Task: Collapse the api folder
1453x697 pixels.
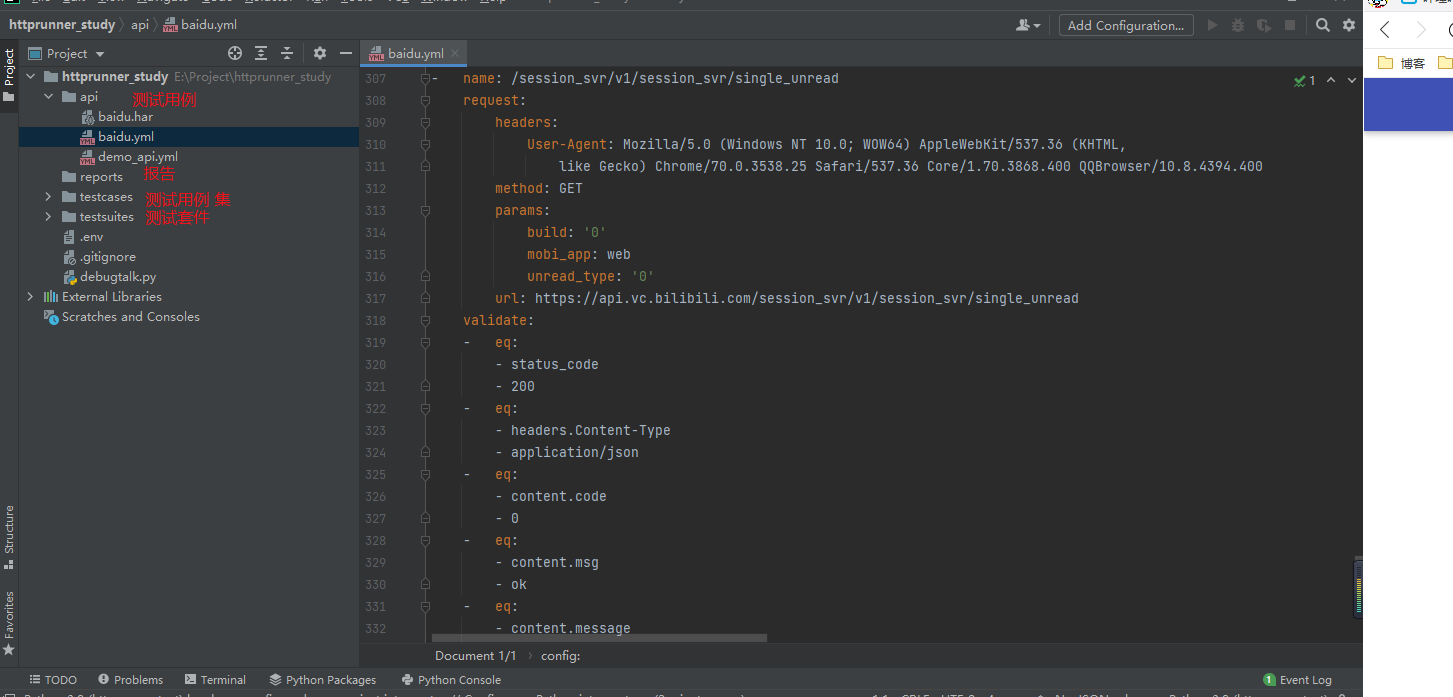Action: (48, 97)
